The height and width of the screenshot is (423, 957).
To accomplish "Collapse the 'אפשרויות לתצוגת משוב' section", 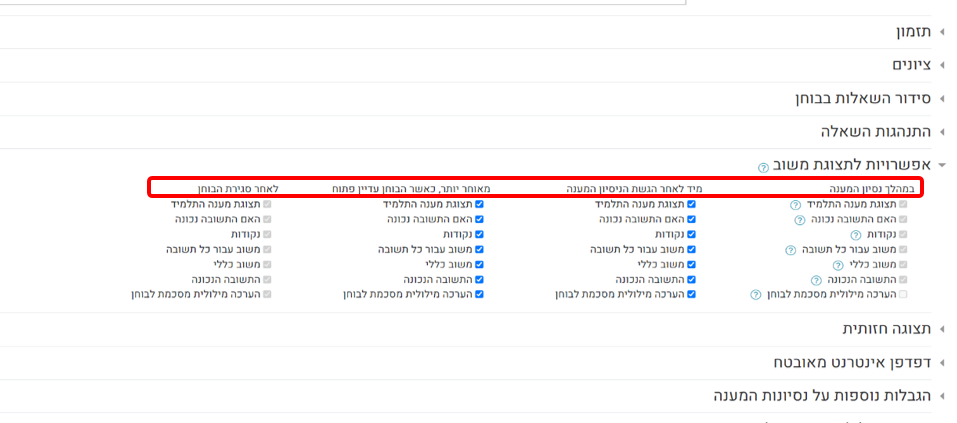I will (x=851, y=165).
